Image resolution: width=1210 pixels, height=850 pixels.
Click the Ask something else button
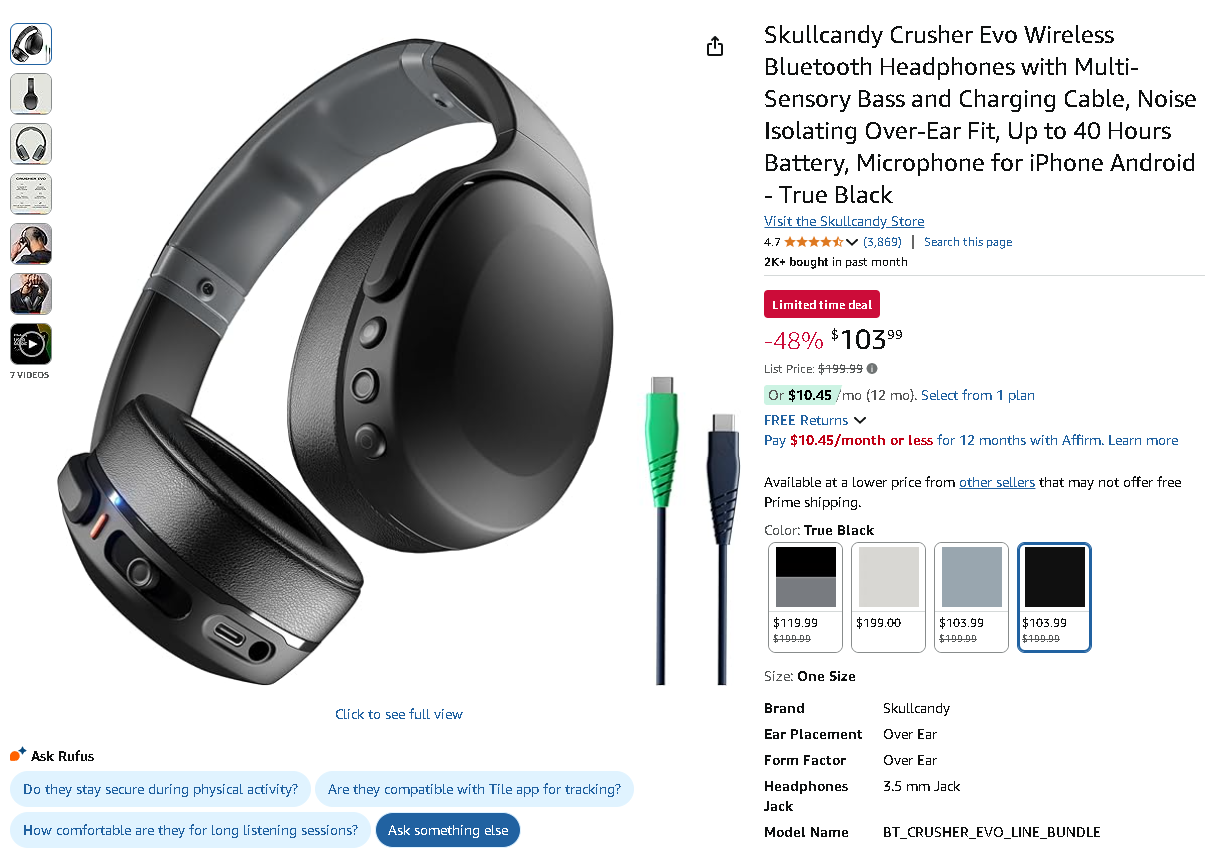(448, 830)
